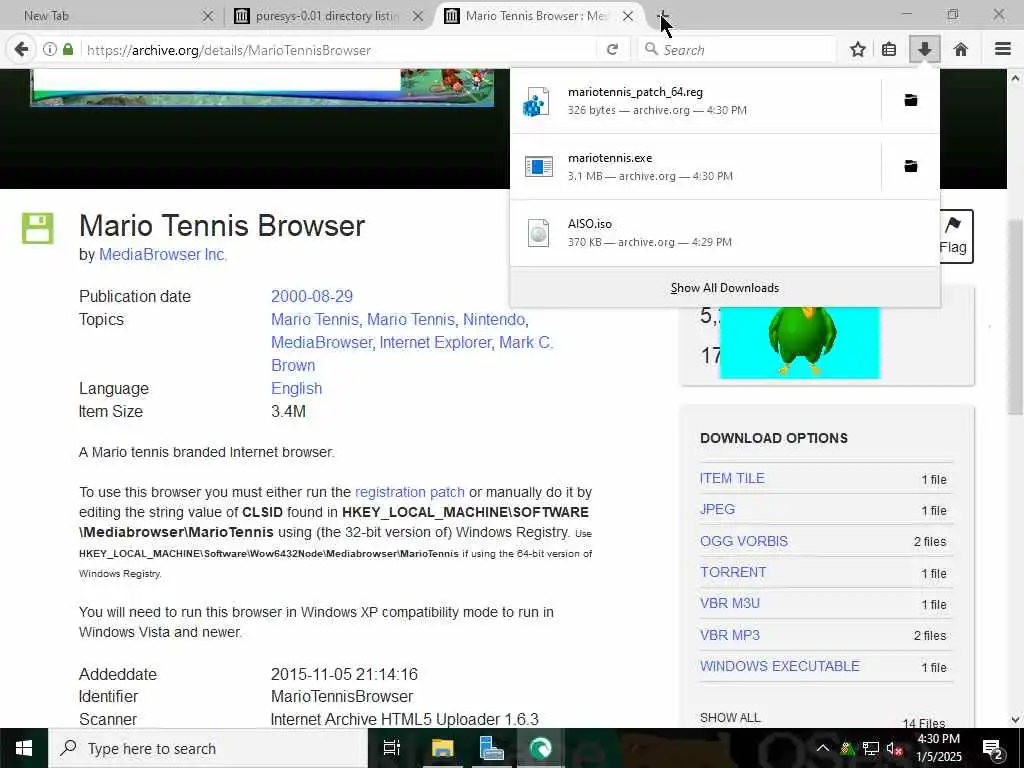The width and height of the screenshot is (1024, 768).
Task: Open a new tab with plus button
Action: click(x=662, y=16)
